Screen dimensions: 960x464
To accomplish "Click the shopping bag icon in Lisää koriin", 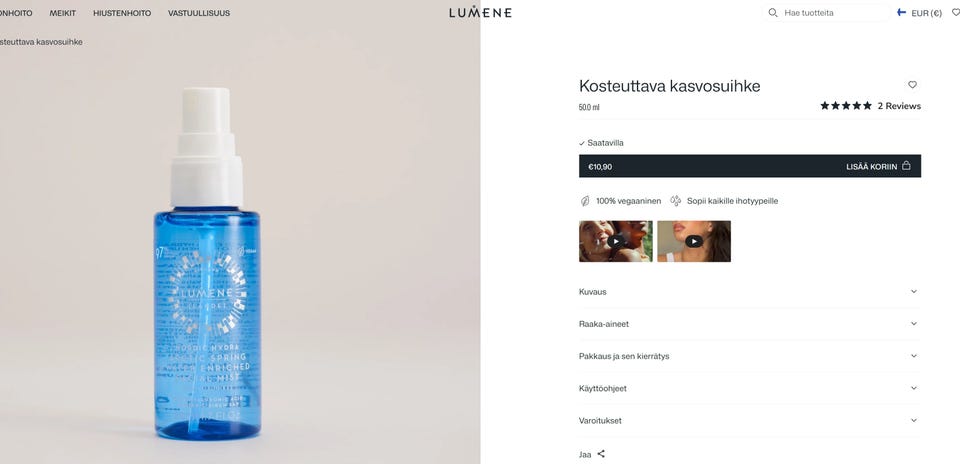I will point(906,166).
